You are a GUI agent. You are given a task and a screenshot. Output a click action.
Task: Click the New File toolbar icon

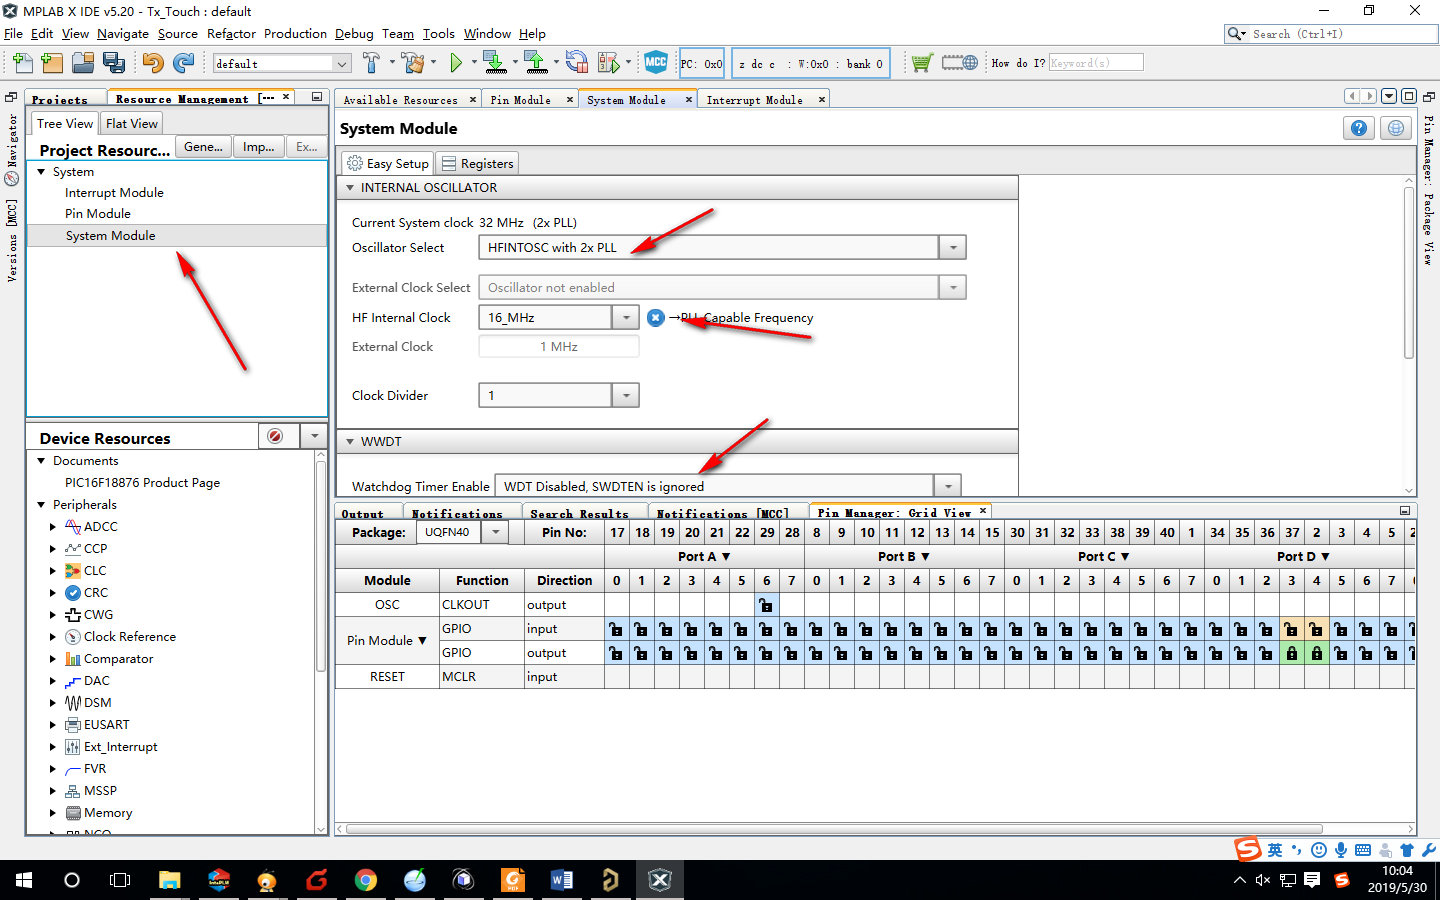coord(22,63)
